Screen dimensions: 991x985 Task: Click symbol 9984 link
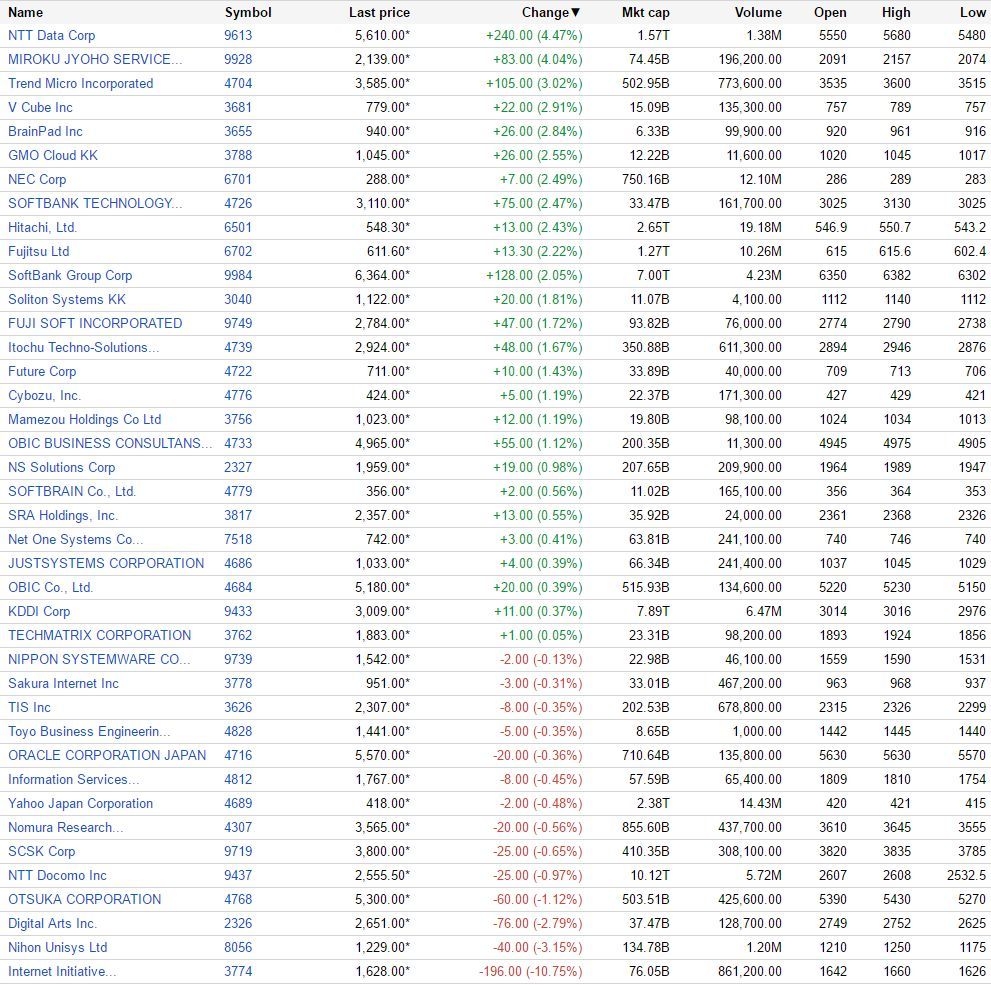click(x=238, y=275)
